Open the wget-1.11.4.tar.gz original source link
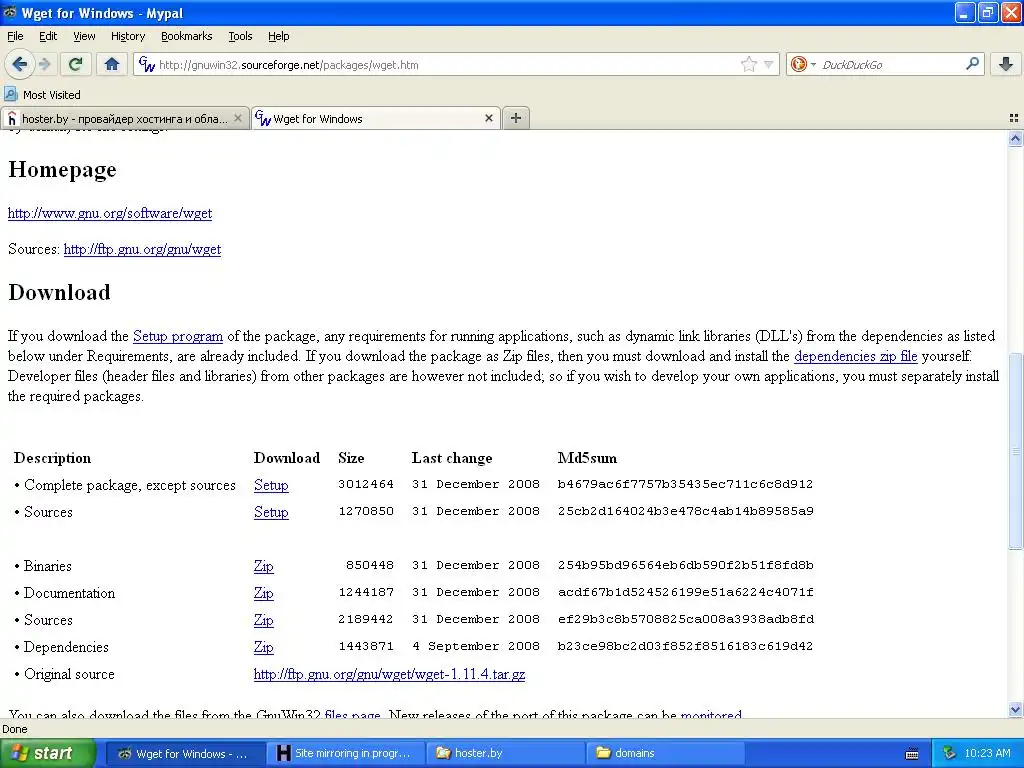Screen dimensions: 1024x768 pos(389,674)
